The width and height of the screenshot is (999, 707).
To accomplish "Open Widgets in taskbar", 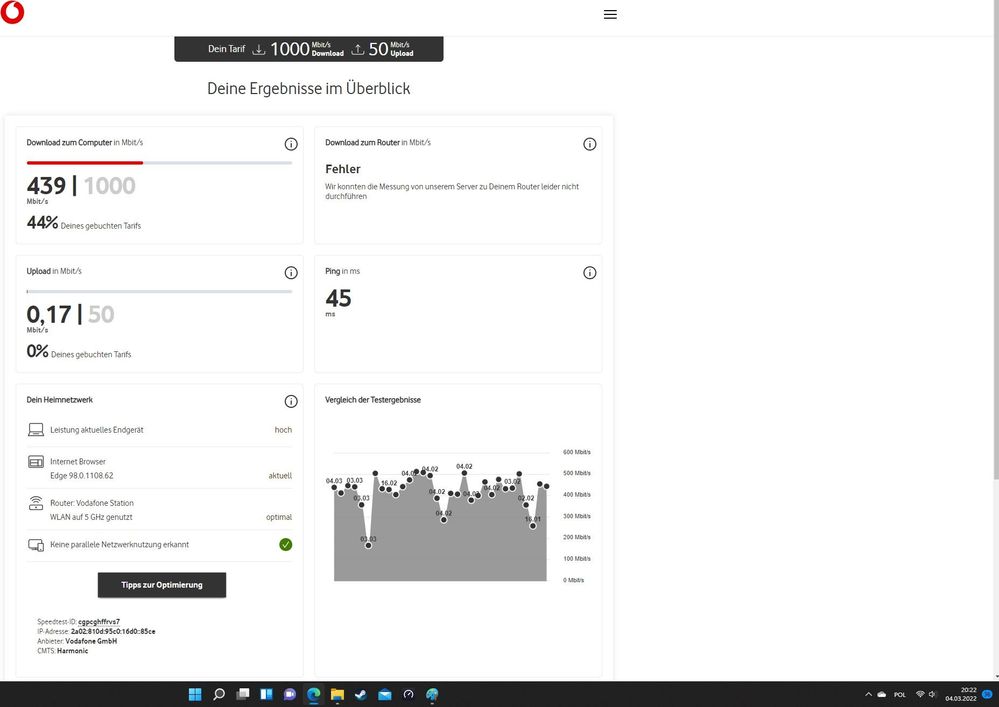I will pyautogui.click(x=266, y=694).
